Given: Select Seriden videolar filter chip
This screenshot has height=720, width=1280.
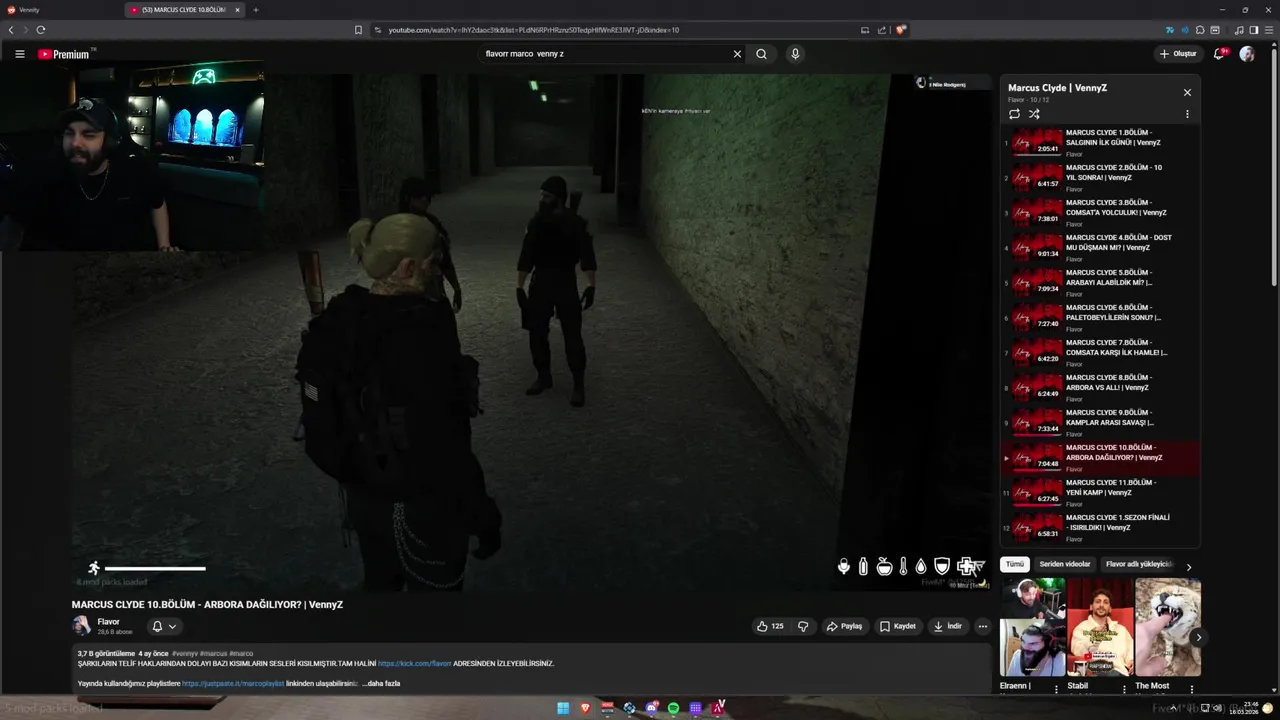Looking at the screenshot, I should click(x=1064, y=564).
